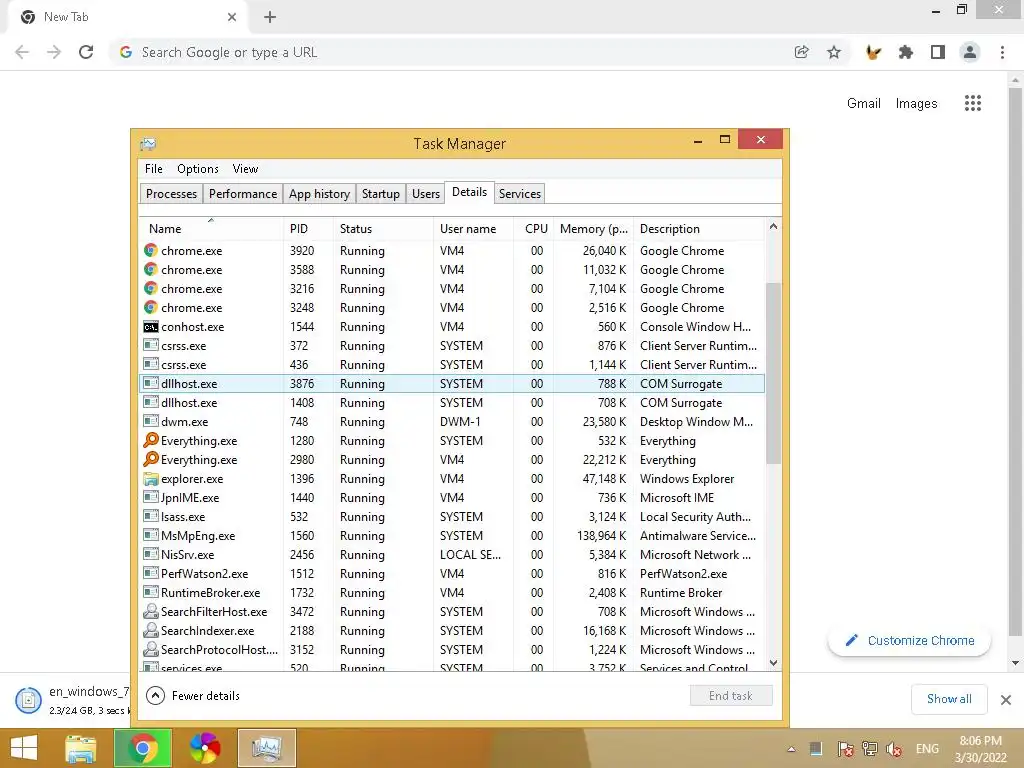Switch to the Services tab
The image size is (1024, 768).
click(520, 193)
